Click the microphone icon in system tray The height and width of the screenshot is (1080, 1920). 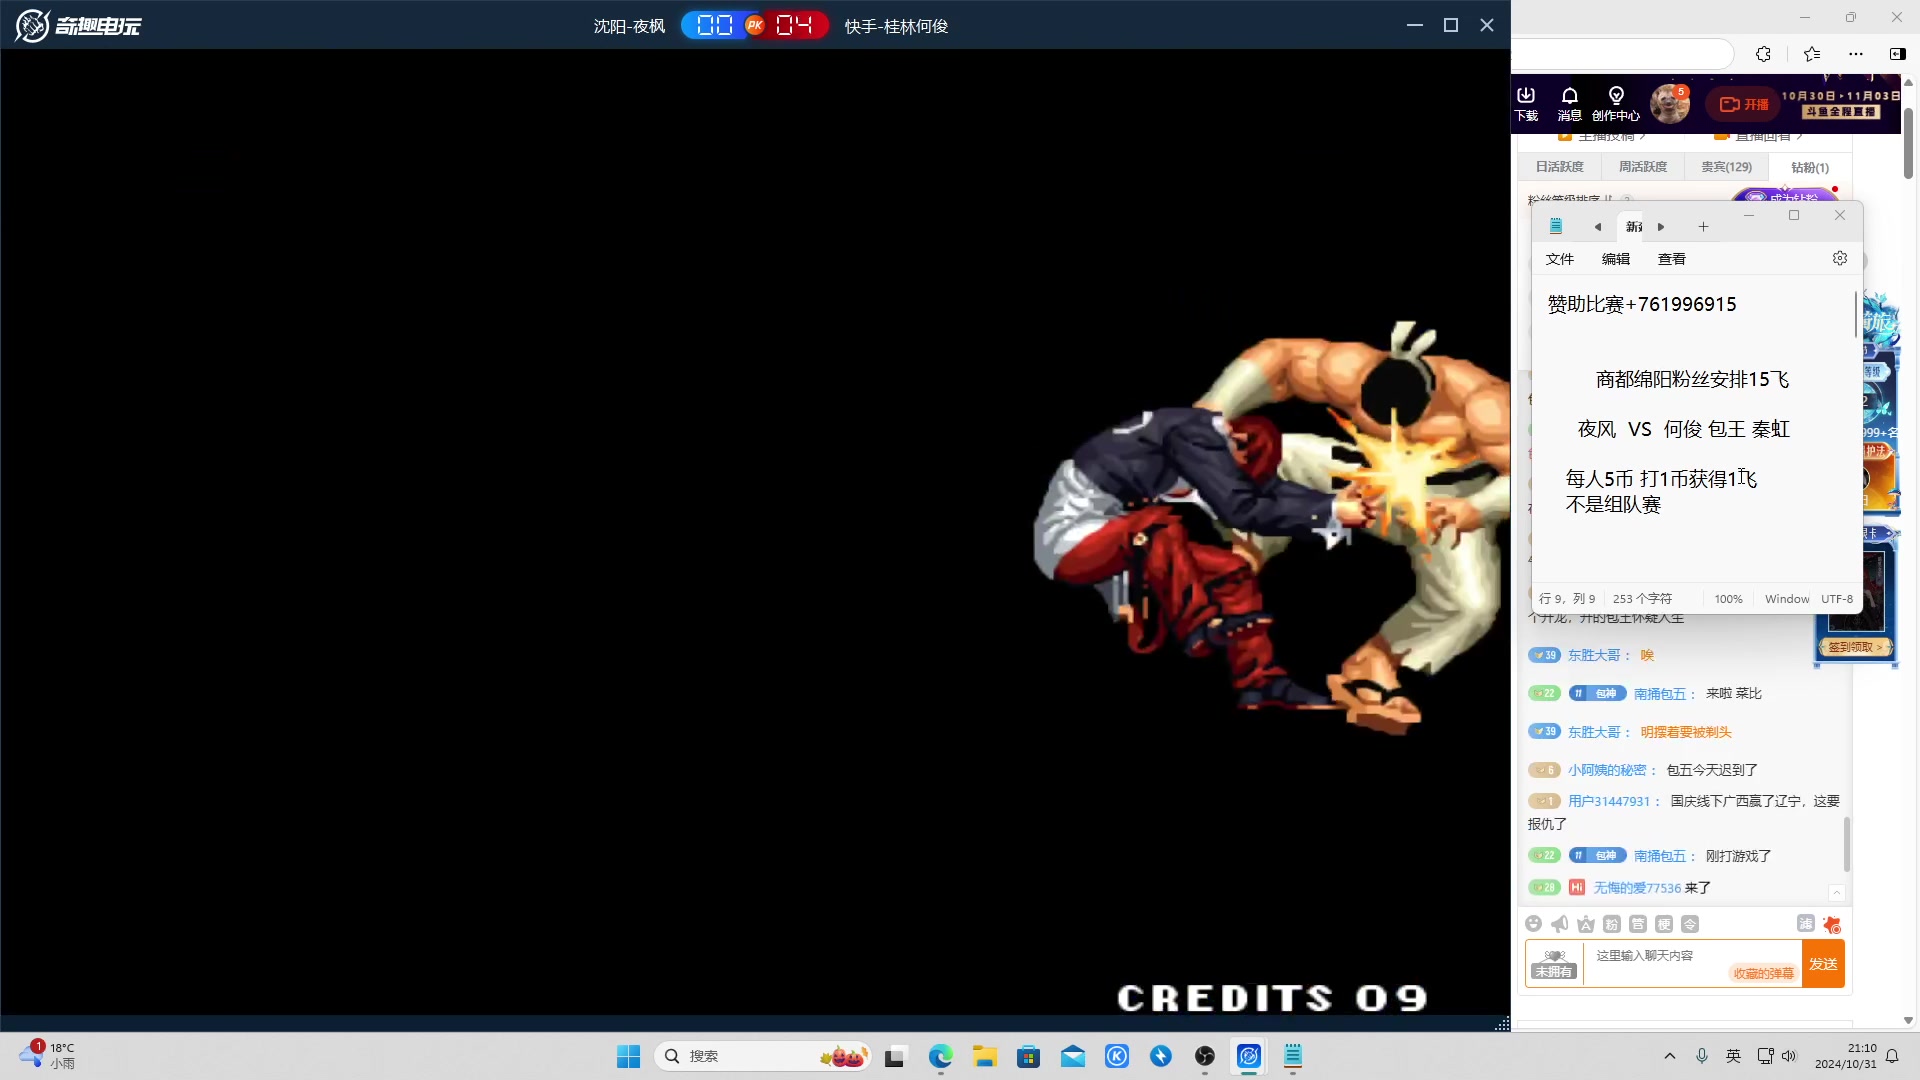pyautogui.click(x=1702, y=1056)
